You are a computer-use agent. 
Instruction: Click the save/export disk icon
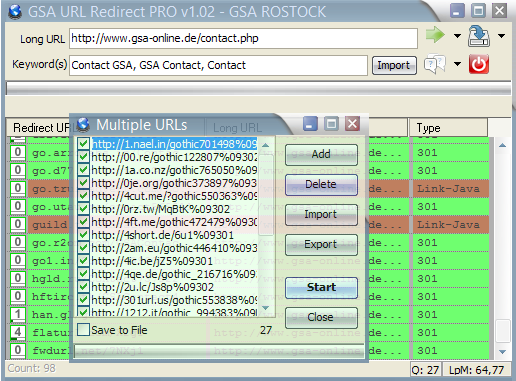[x=479, y=36]
